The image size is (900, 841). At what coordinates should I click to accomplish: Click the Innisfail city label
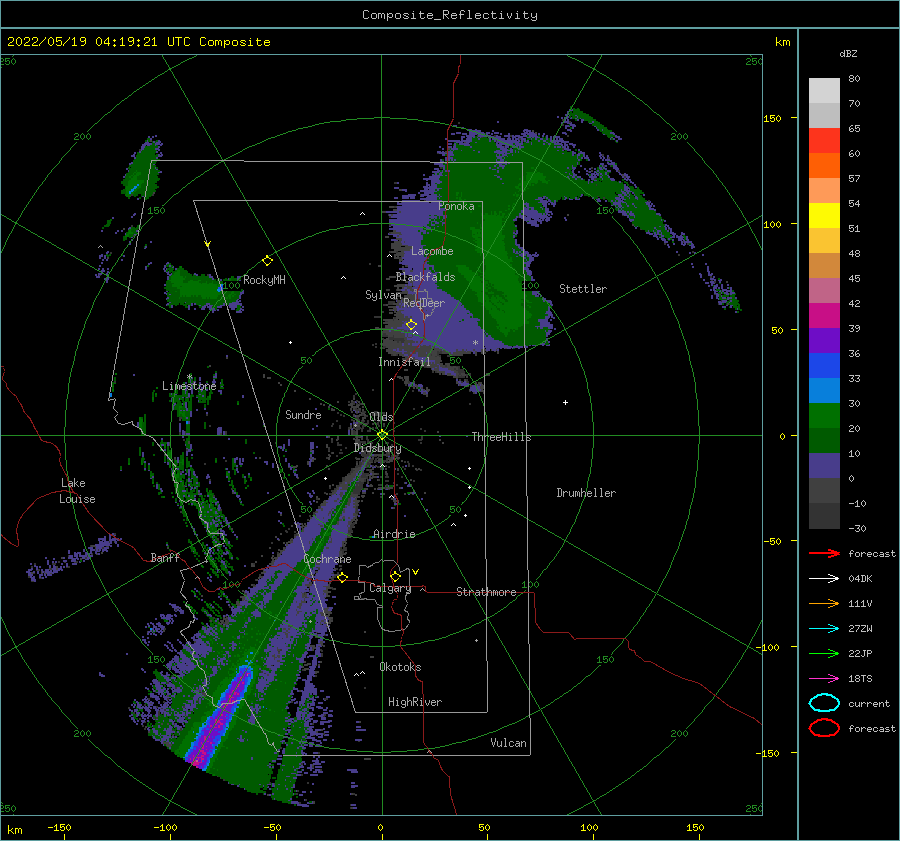tap(404, 362)
